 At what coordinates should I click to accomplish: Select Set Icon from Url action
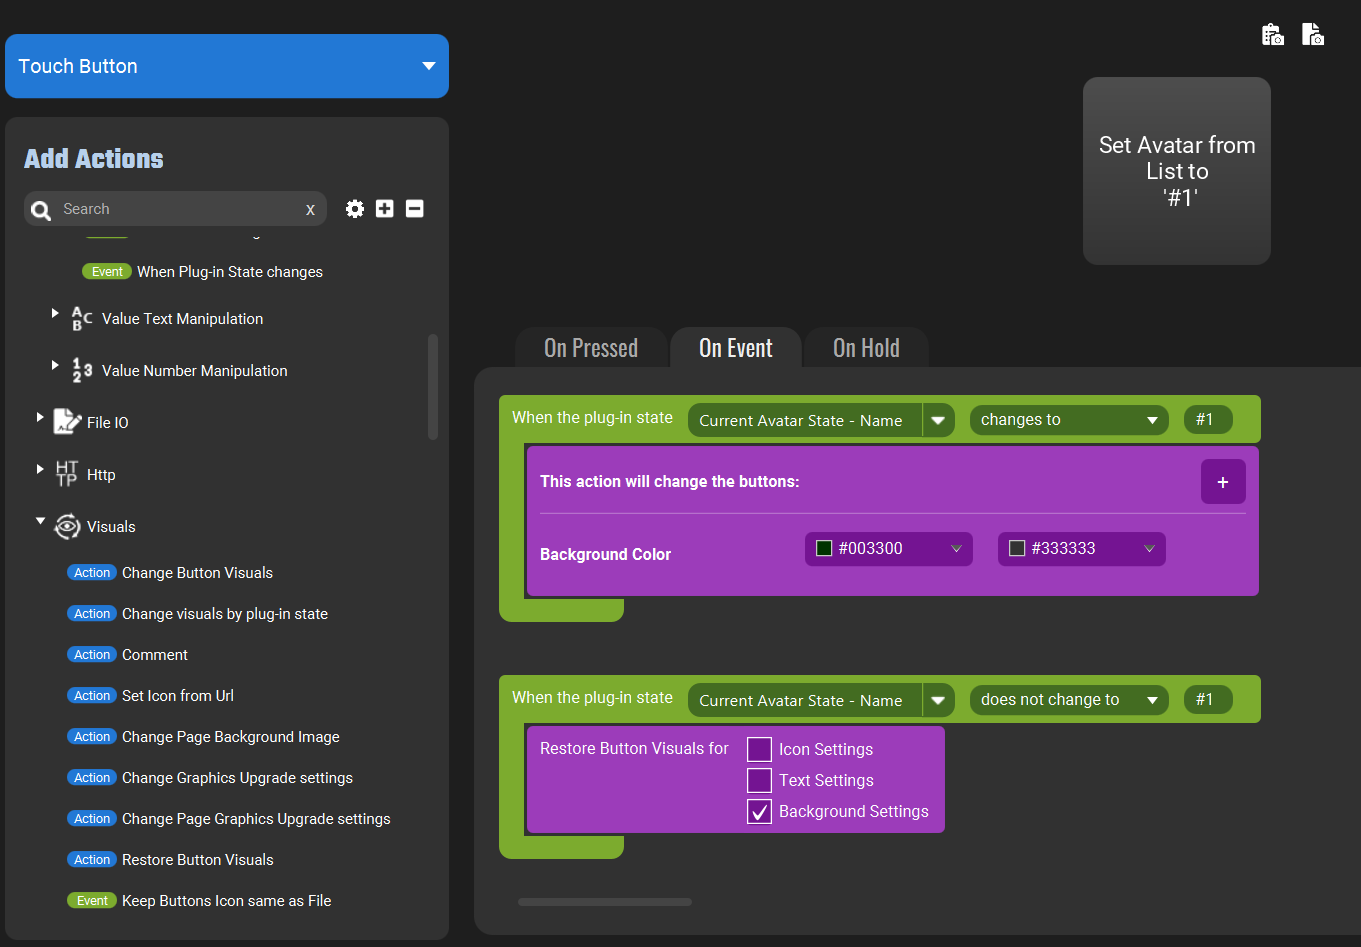point(178,696)
